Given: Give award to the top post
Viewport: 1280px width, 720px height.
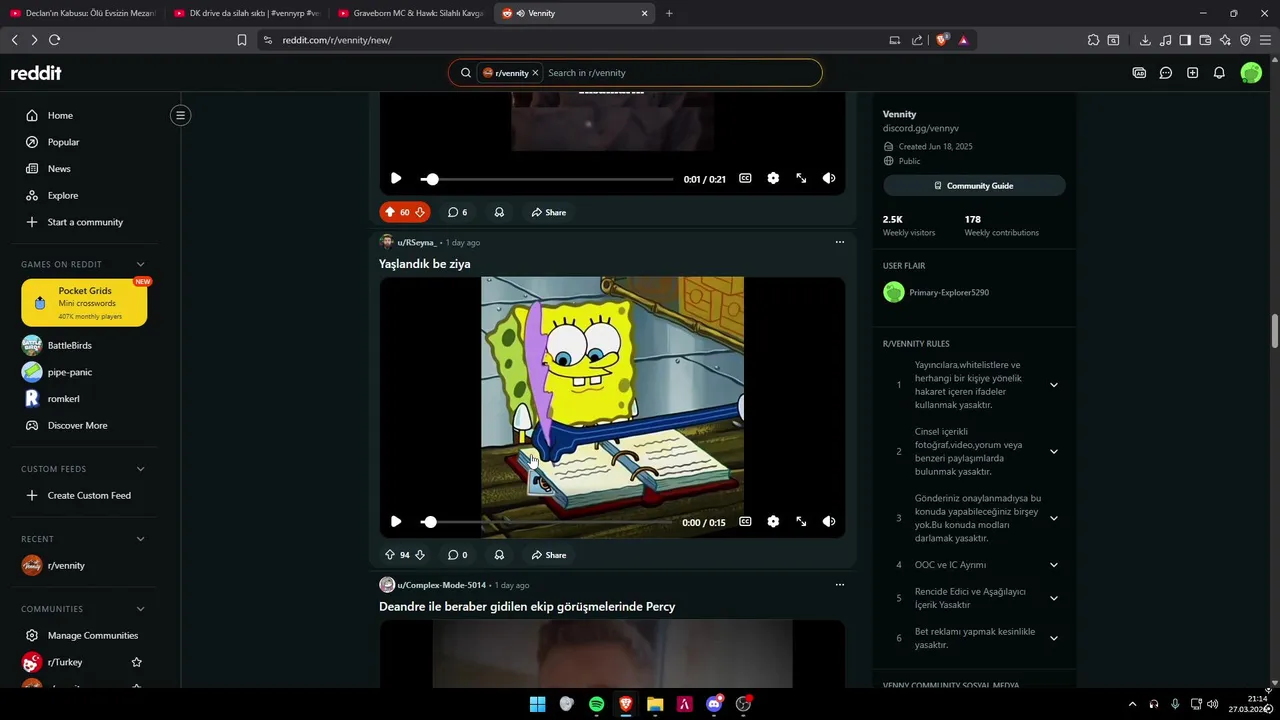Looking at the screenshot, I should pos(499,212).
